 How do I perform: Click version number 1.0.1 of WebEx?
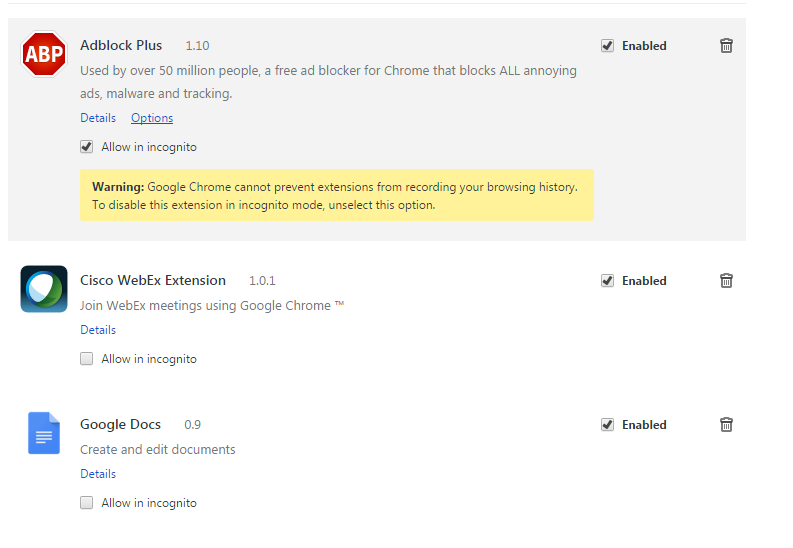tap(262, 281)
